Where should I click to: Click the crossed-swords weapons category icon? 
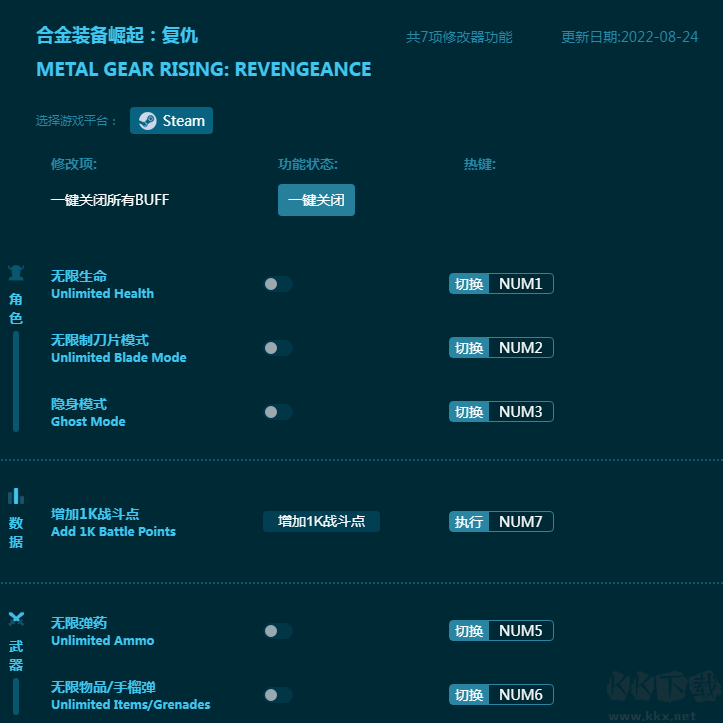tap(16, 619)
